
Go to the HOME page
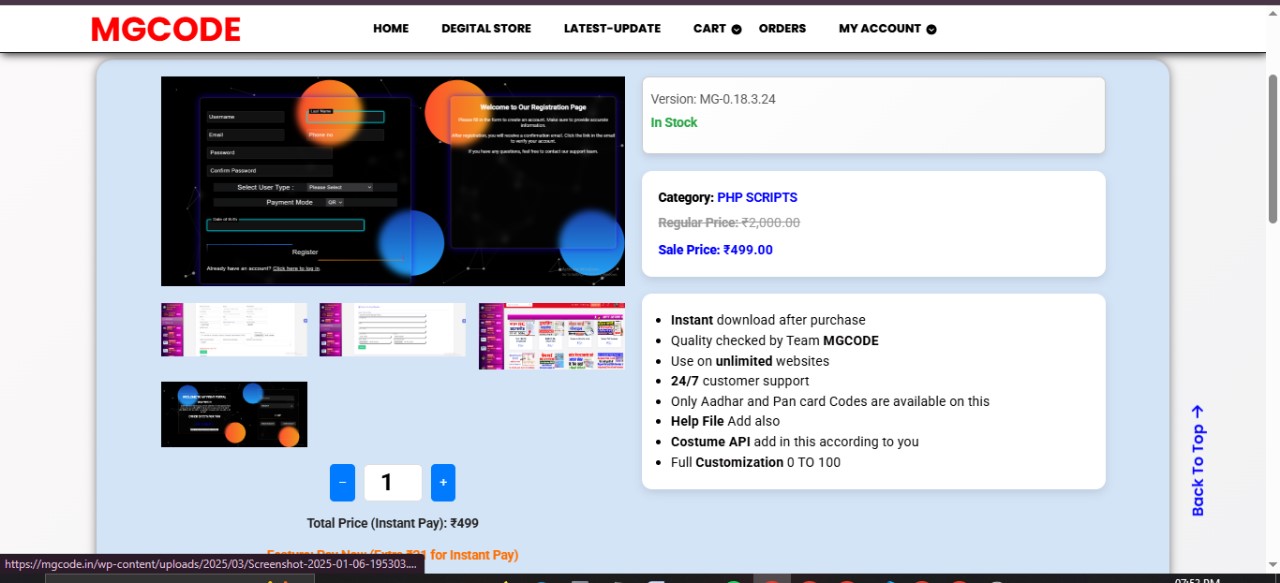click(391, 28)
